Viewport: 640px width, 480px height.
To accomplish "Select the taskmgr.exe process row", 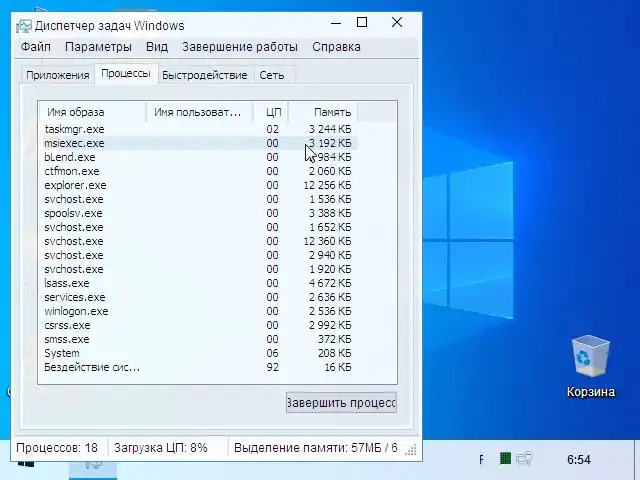I will (198, 129).
